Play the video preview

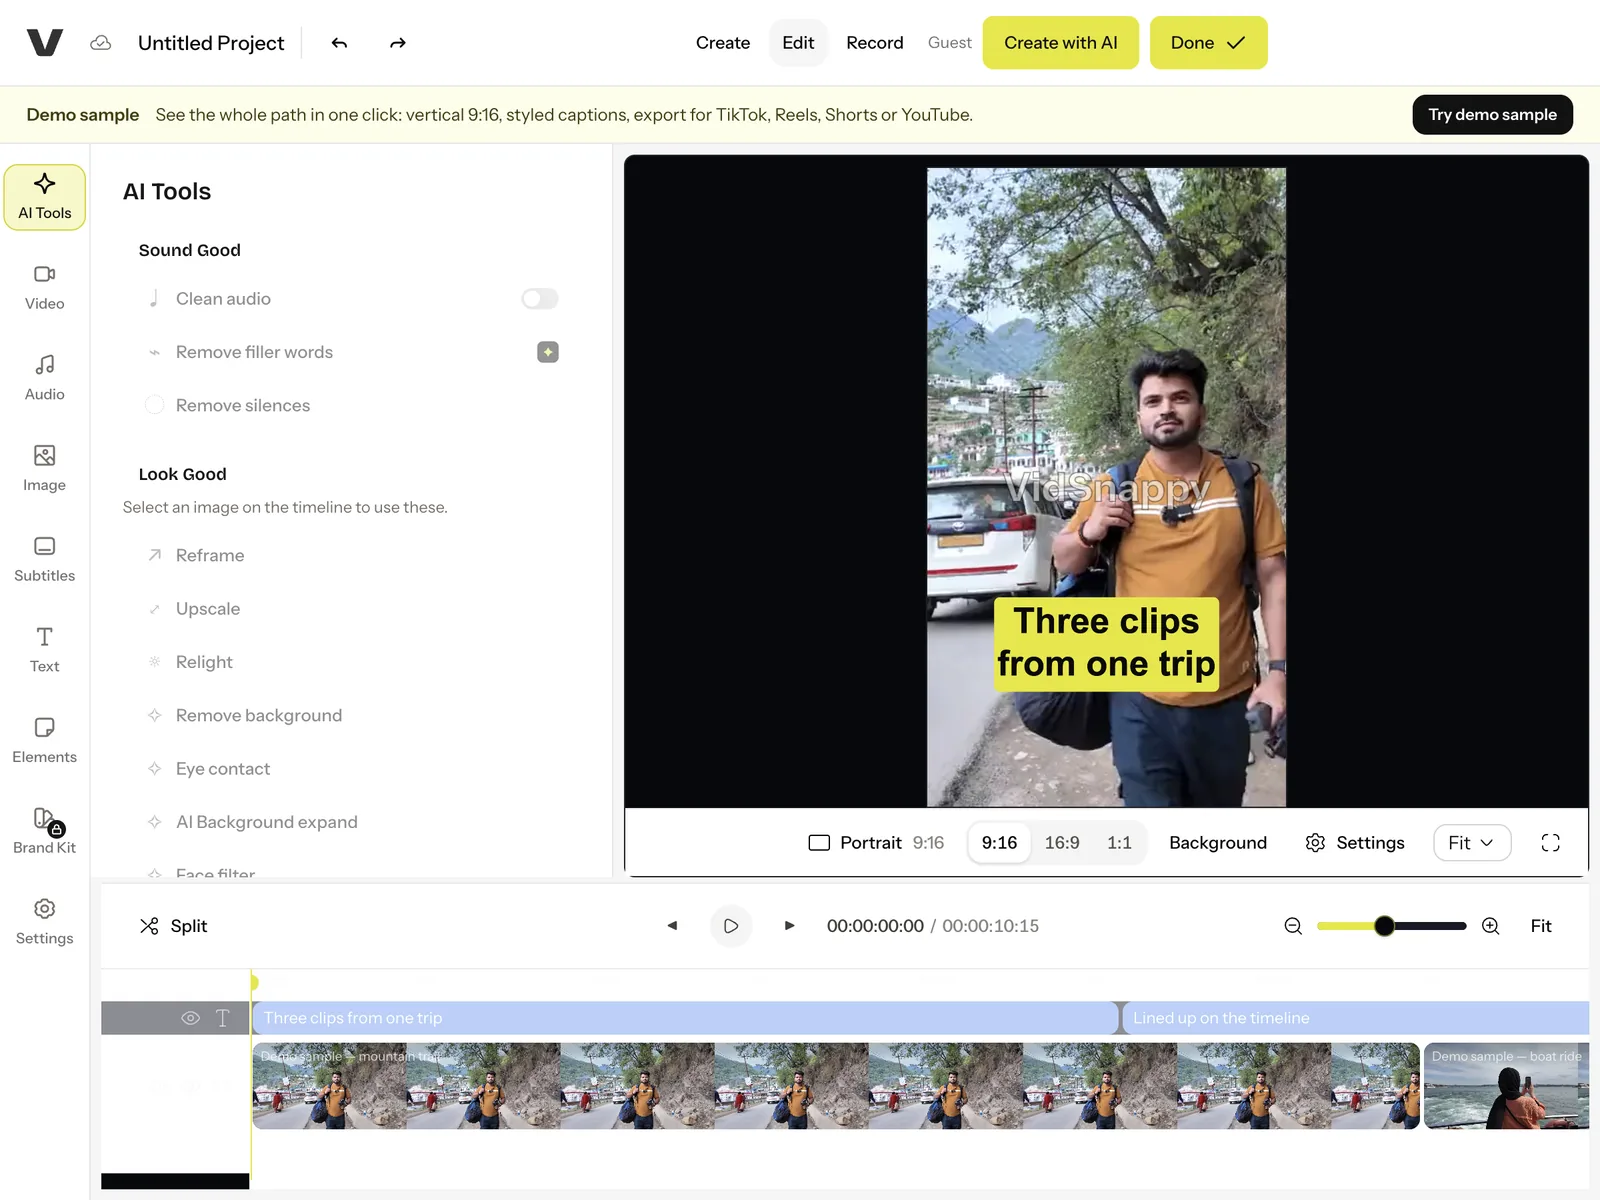click(731, 926)
